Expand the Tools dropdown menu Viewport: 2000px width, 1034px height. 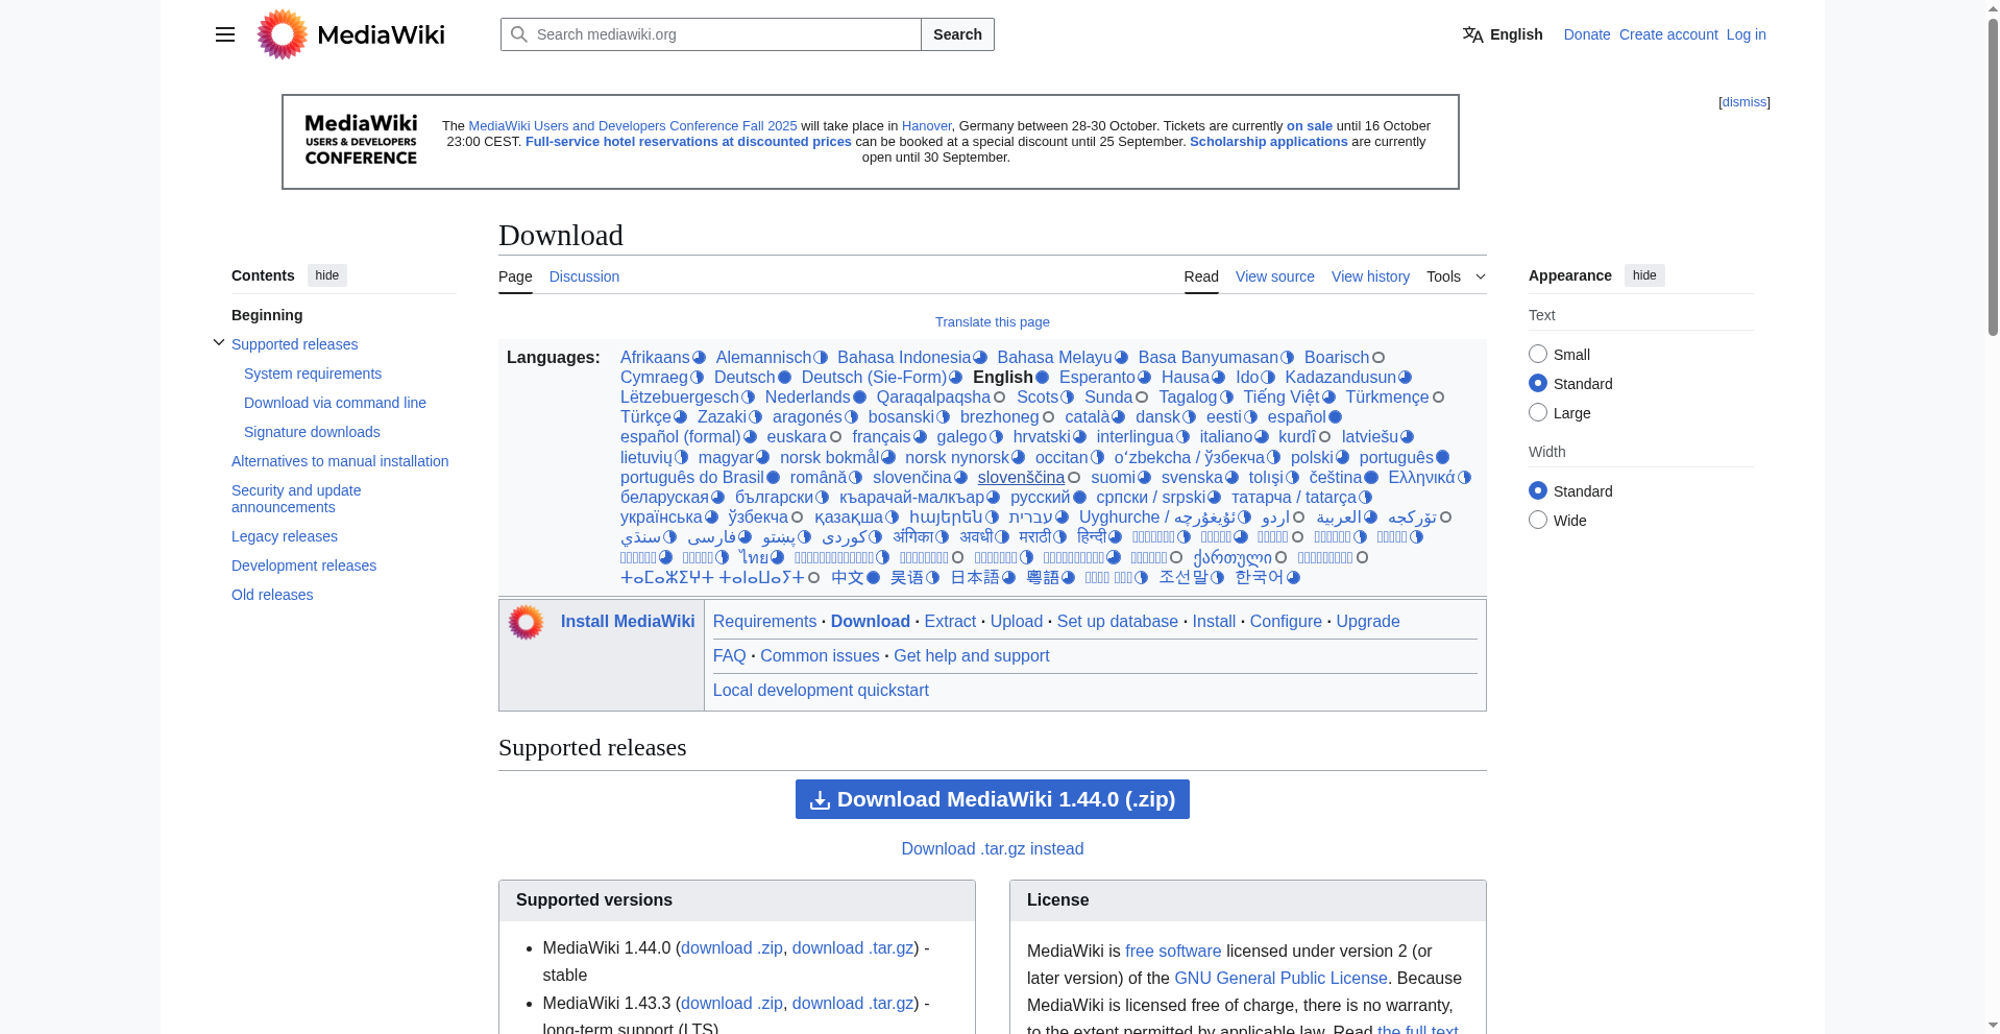tap(1456, 276)
